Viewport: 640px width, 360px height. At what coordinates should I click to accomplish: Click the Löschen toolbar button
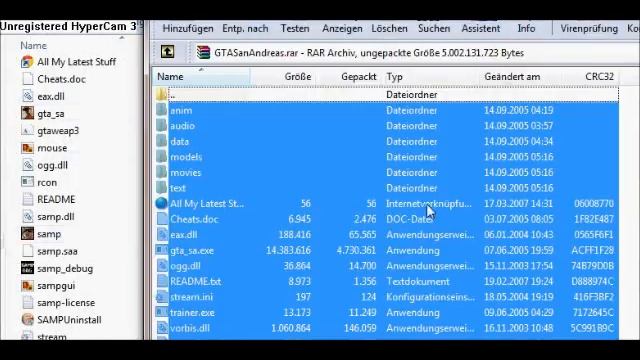click(x=389, y=29)
